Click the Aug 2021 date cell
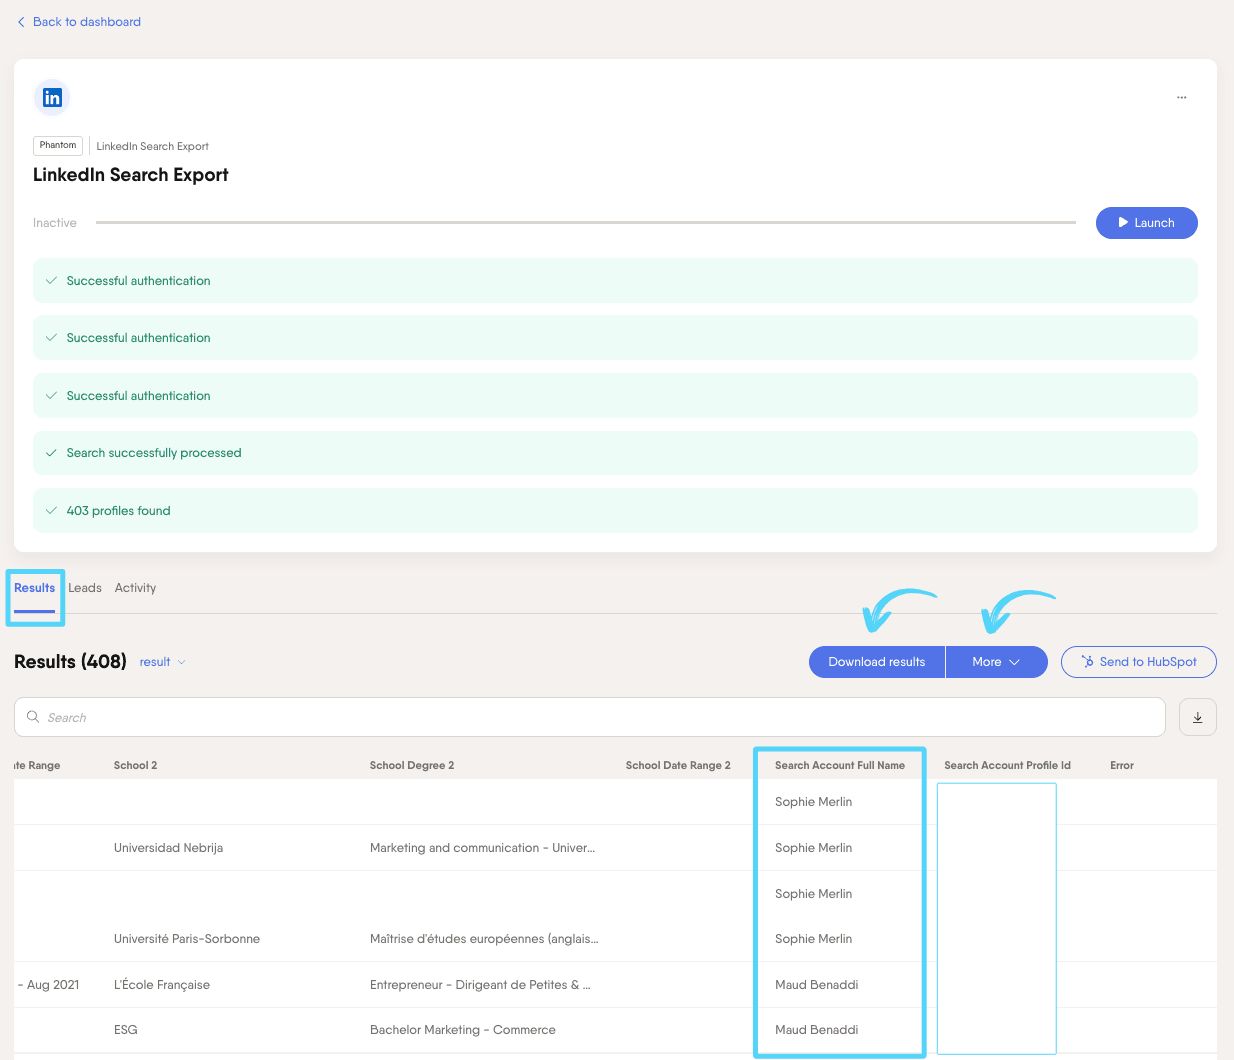Viewport: 1234px width, 1060px height. click(49, 985)
